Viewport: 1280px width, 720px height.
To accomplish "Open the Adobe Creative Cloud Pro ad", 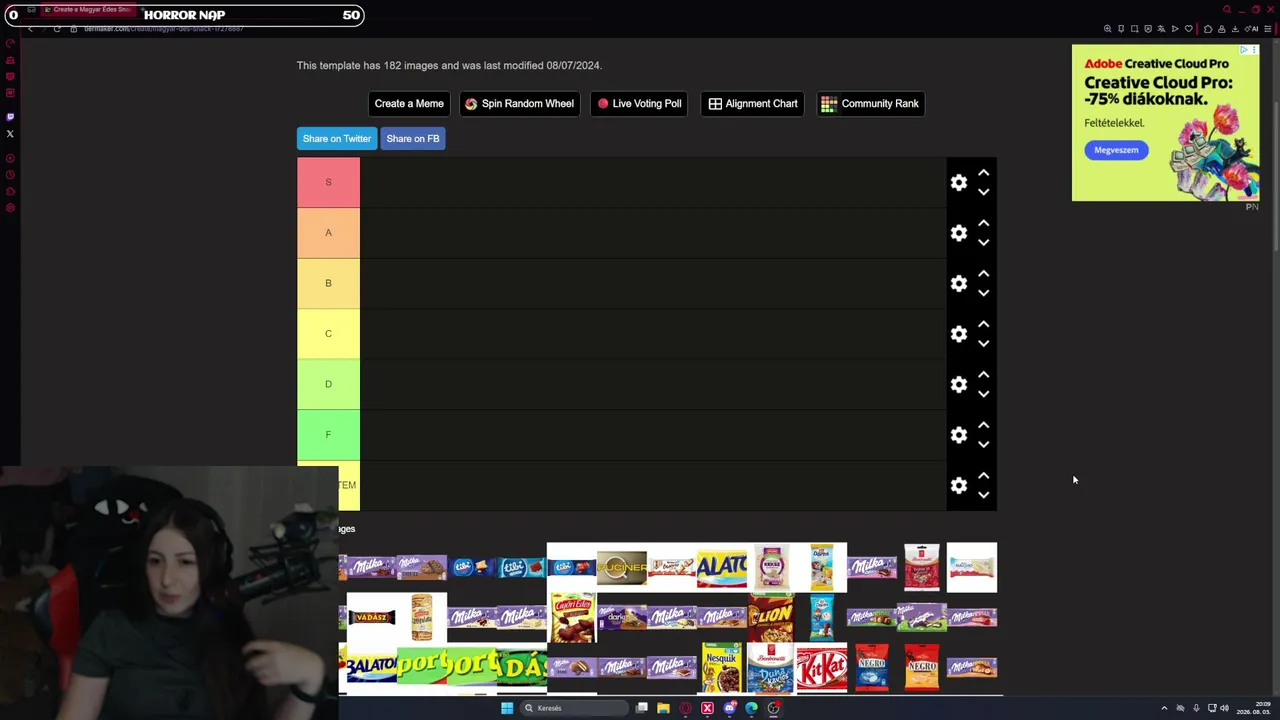I will pos(1165,123).
